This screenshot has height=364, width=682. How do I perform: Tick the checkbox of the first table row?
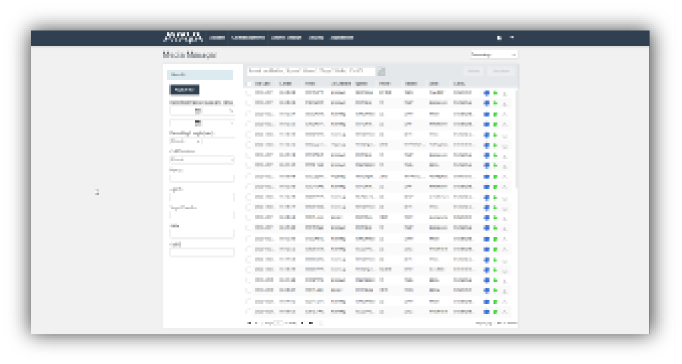[249, 93]
